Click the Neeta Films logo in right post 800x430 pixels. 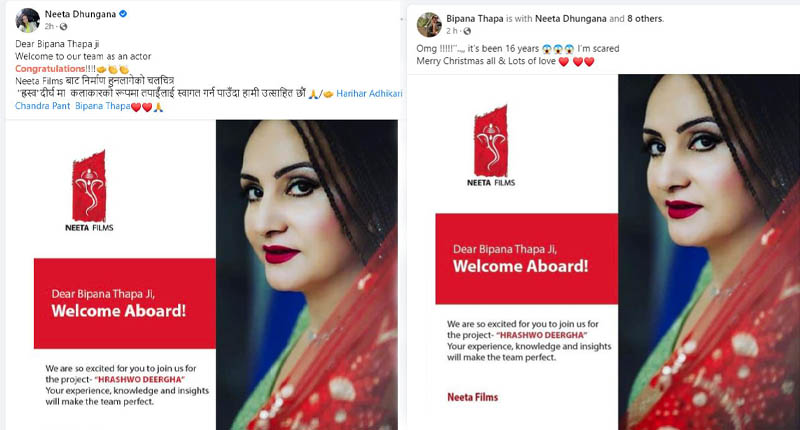coord(491,146)
